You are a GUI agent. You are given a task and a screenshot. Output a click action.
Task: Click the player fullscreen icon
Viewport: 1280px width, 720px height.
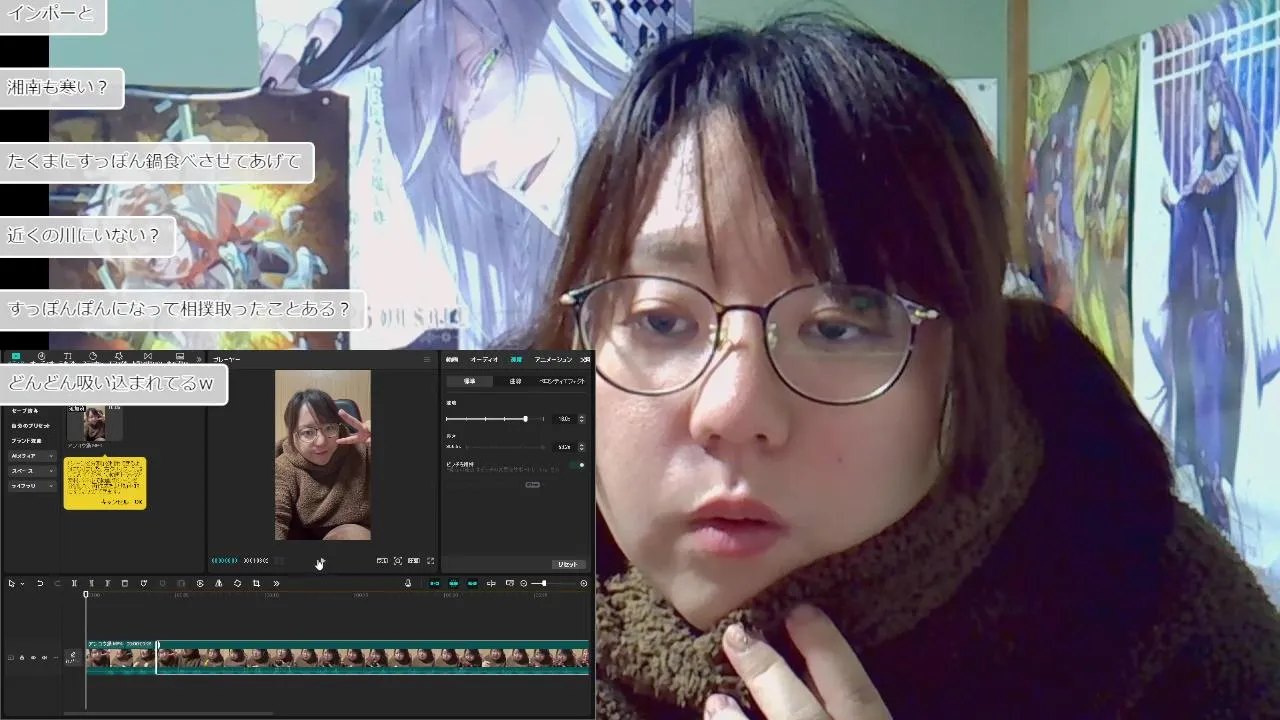pos(431,561)
